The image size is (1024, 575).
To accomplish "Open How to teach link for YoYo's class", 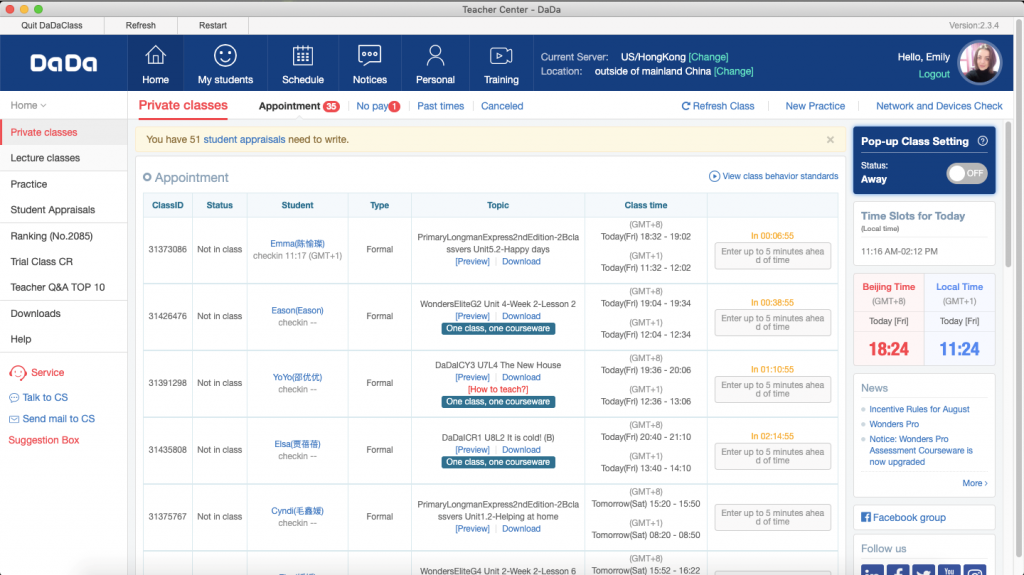I will point(498,389).
